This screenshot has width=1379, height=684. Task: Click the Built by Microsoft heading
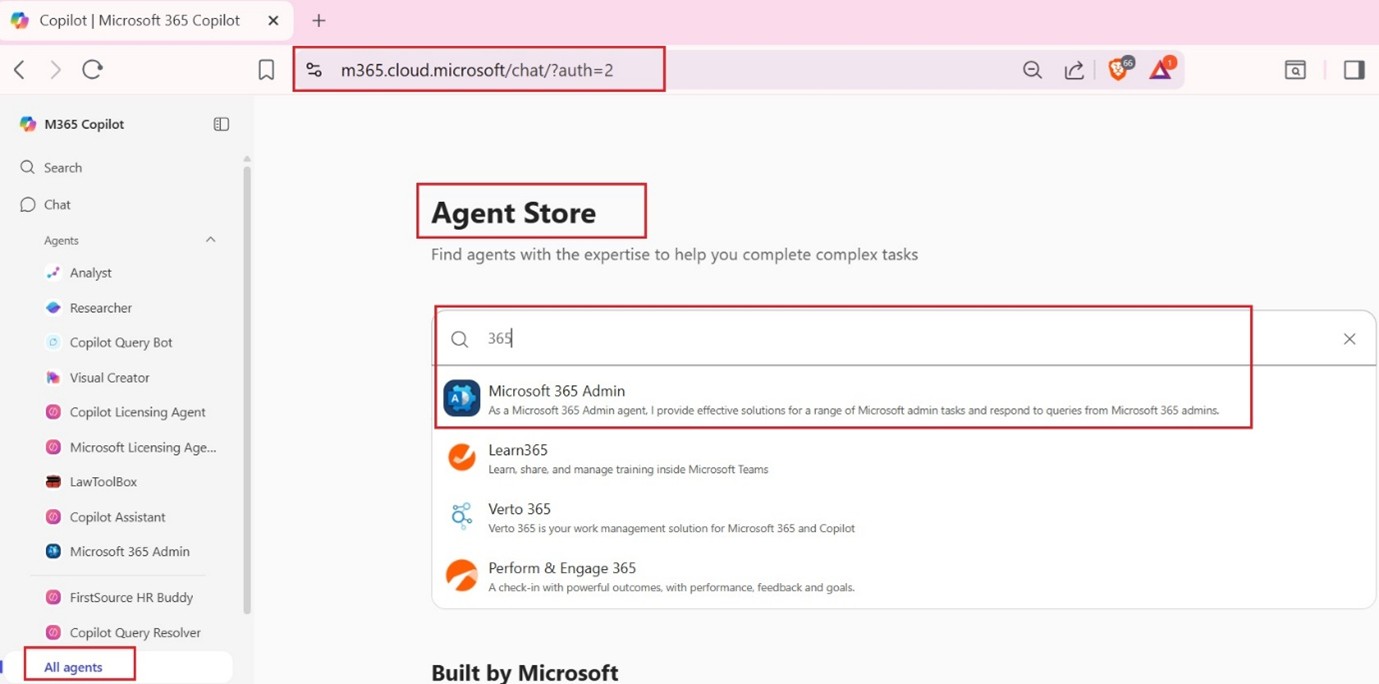525,672
